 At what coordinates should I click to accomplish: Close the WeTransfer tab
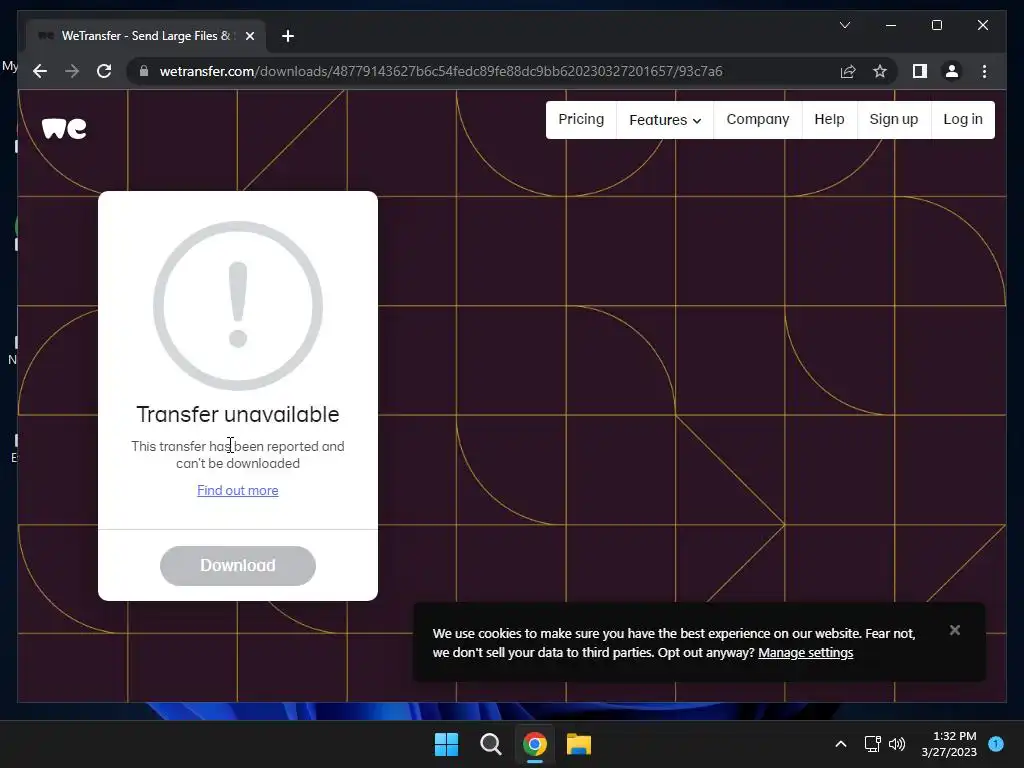point(249,36)
